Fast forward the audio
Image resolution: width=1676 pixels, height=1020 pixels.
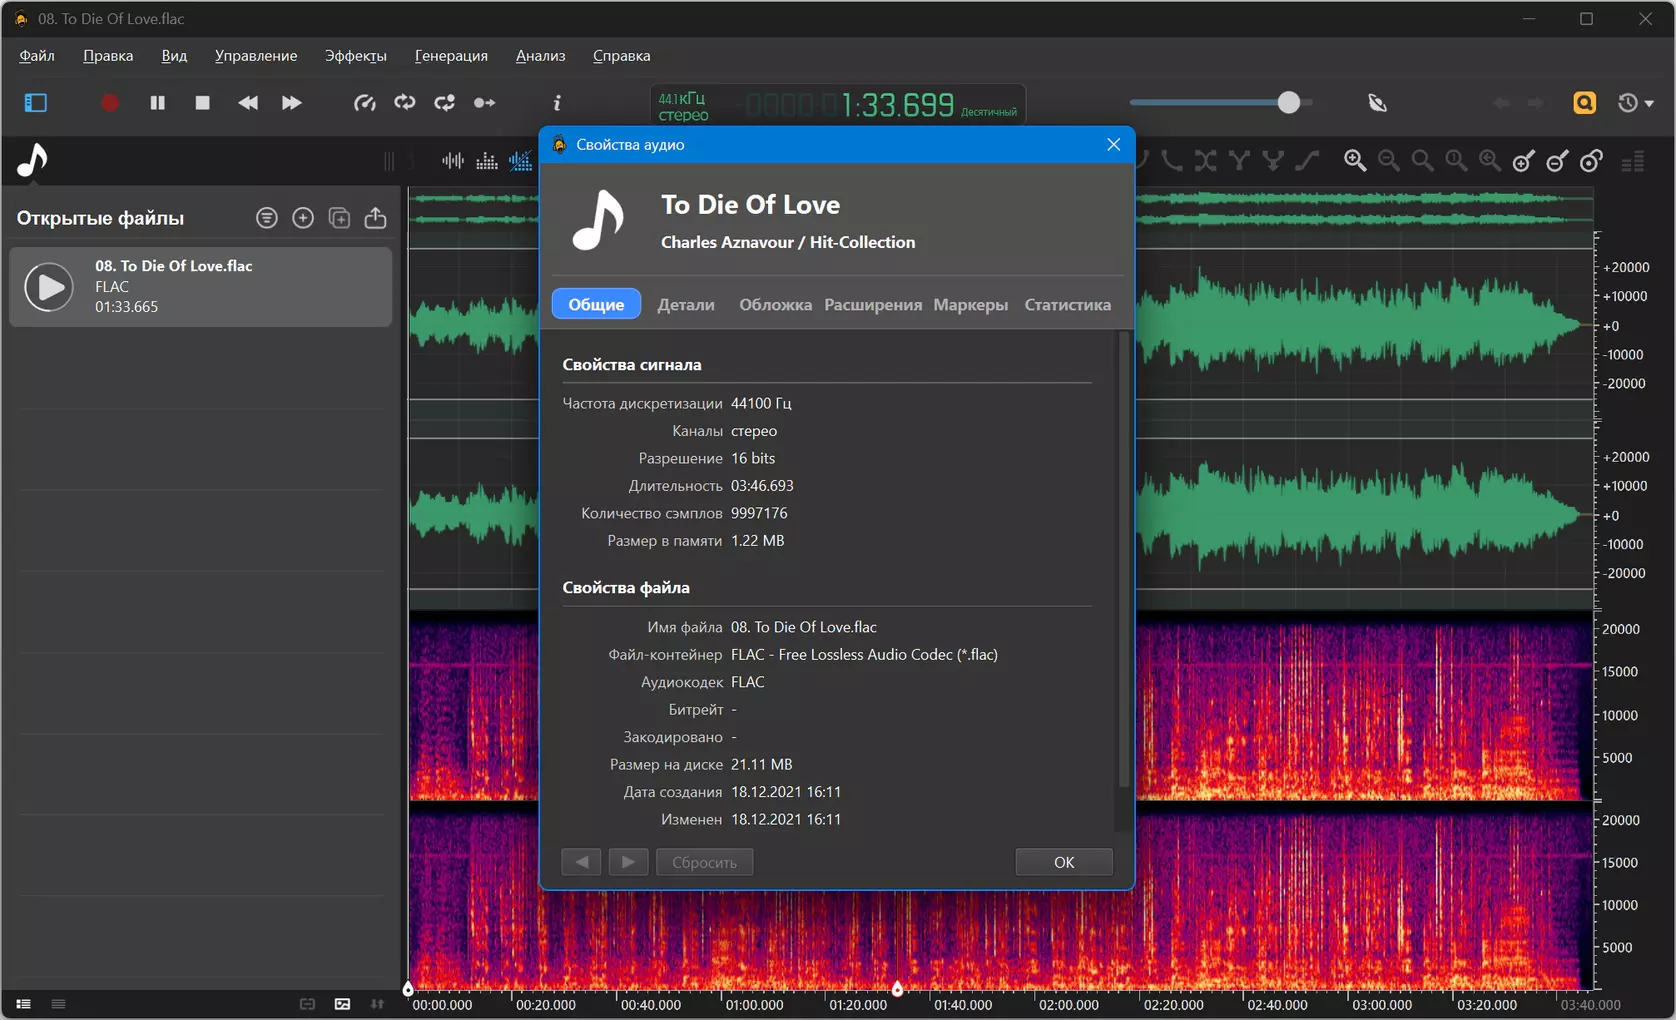[292, 103]
